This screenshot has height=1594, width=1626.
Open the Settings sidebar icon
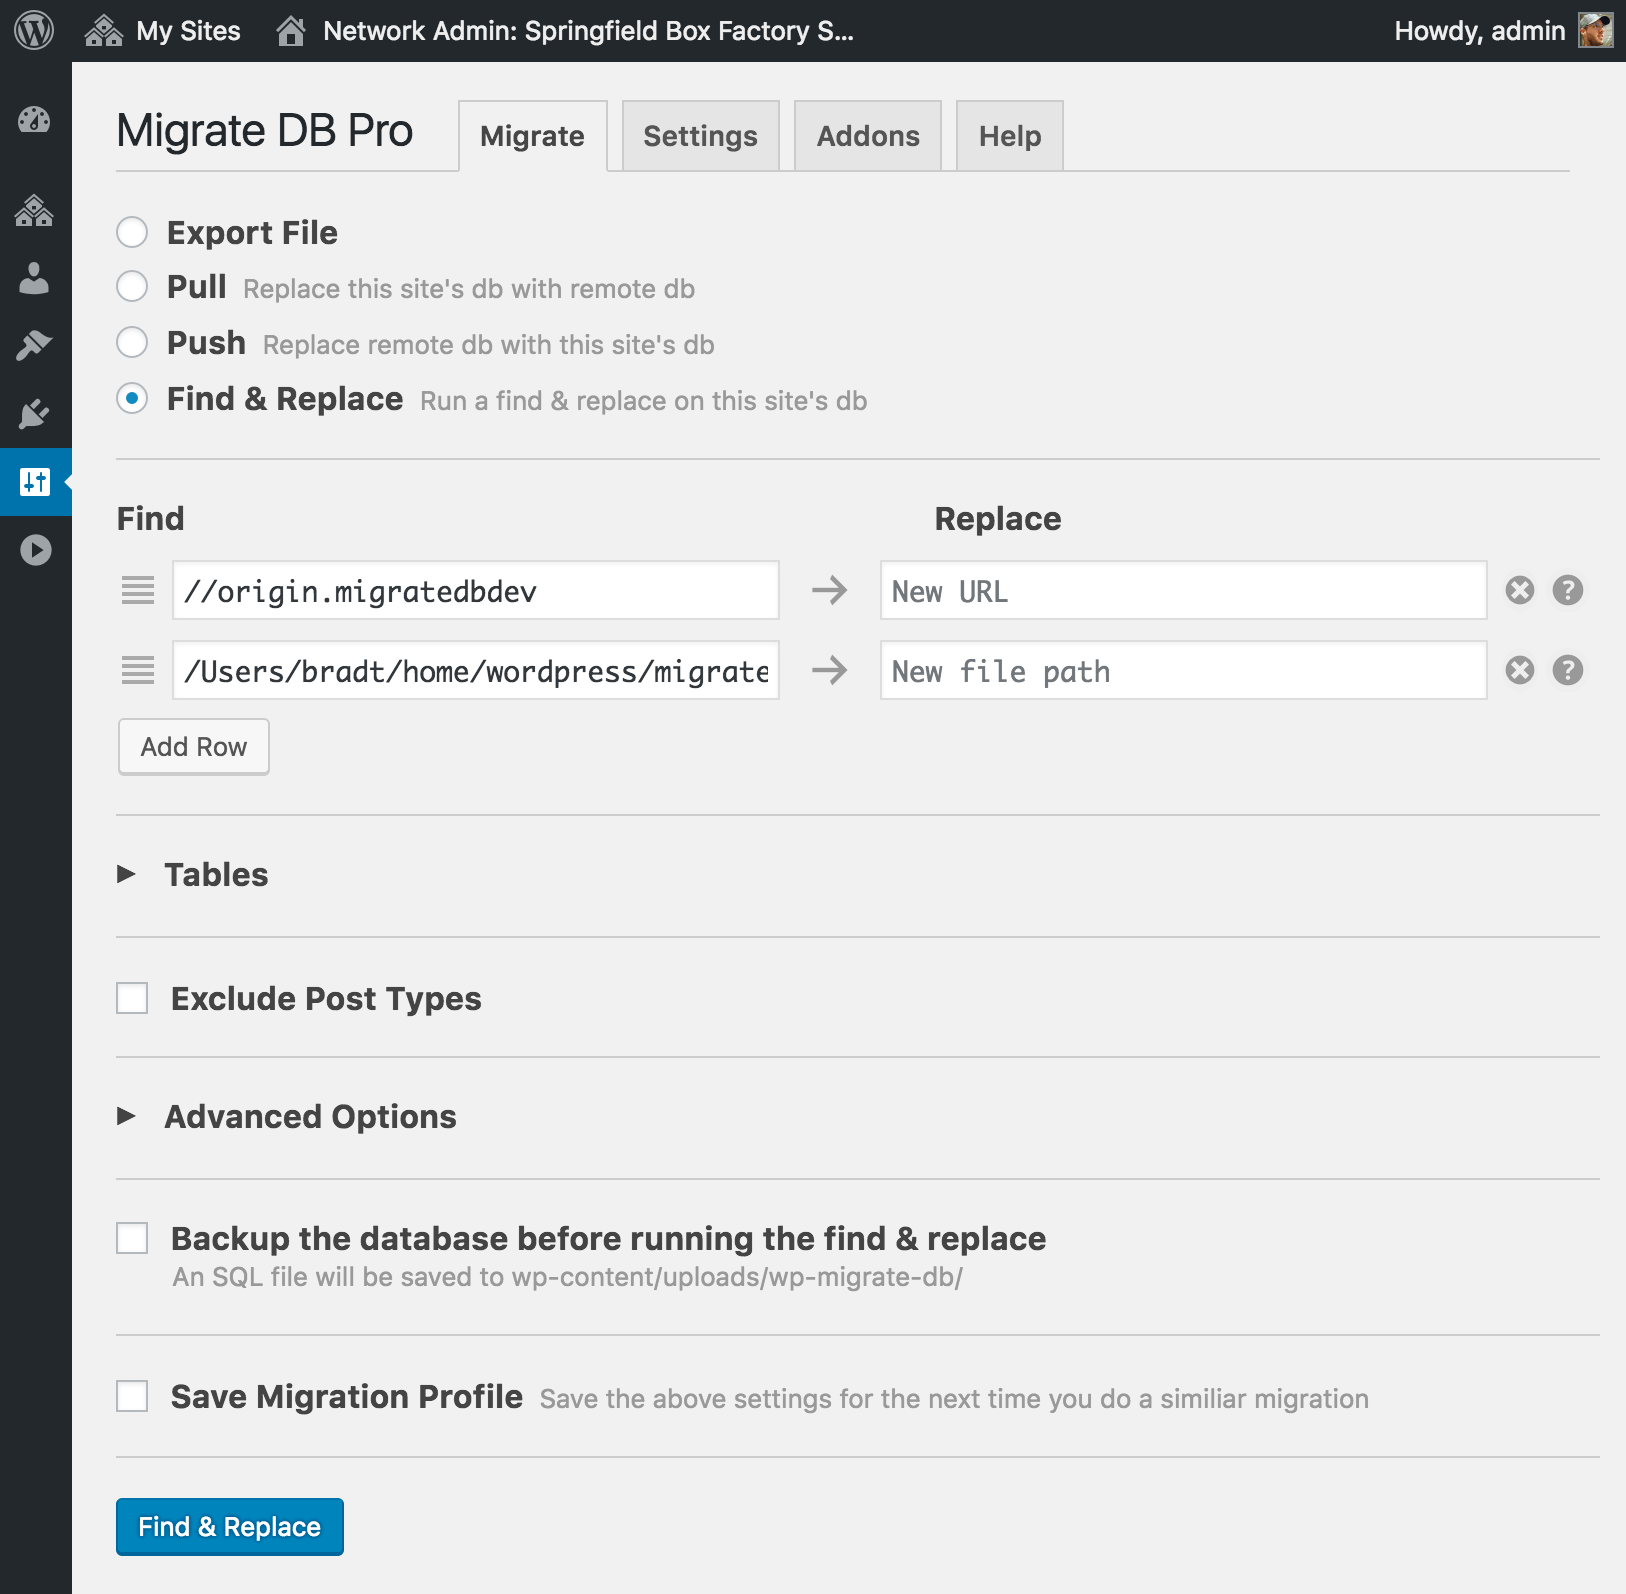point(34,482)
